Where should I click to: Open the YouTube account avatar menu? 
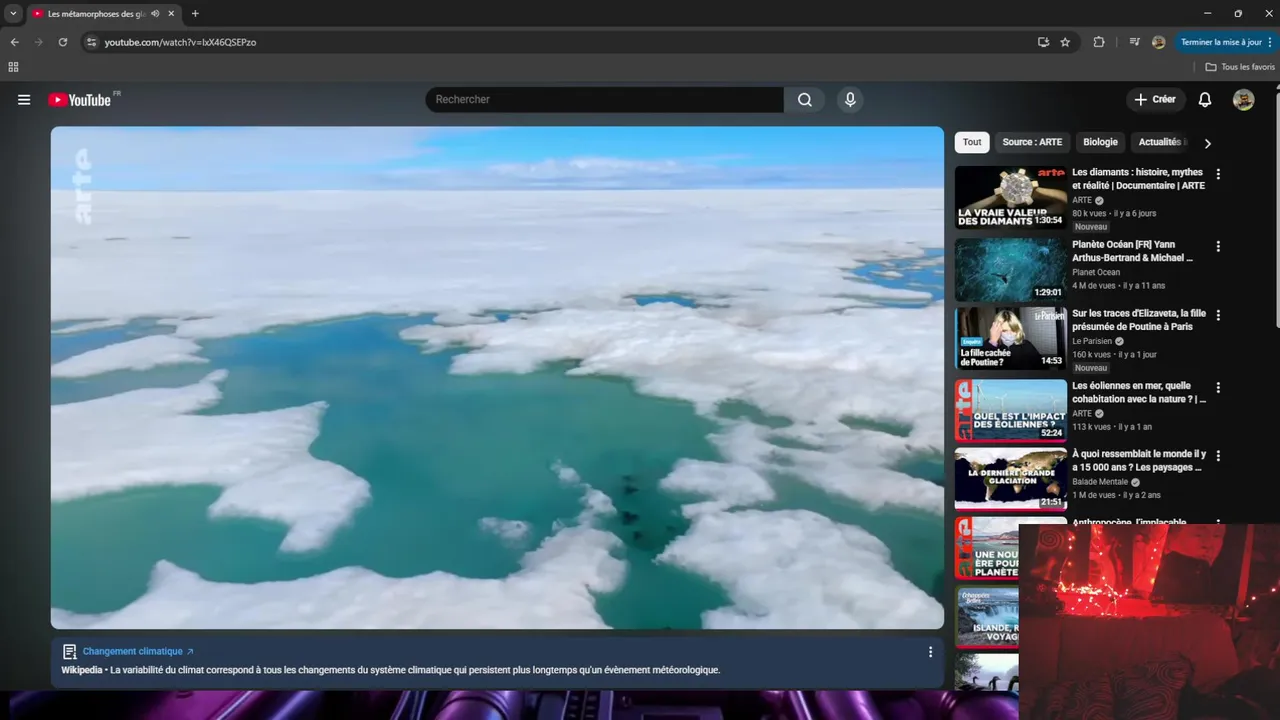pos(1243,99)
